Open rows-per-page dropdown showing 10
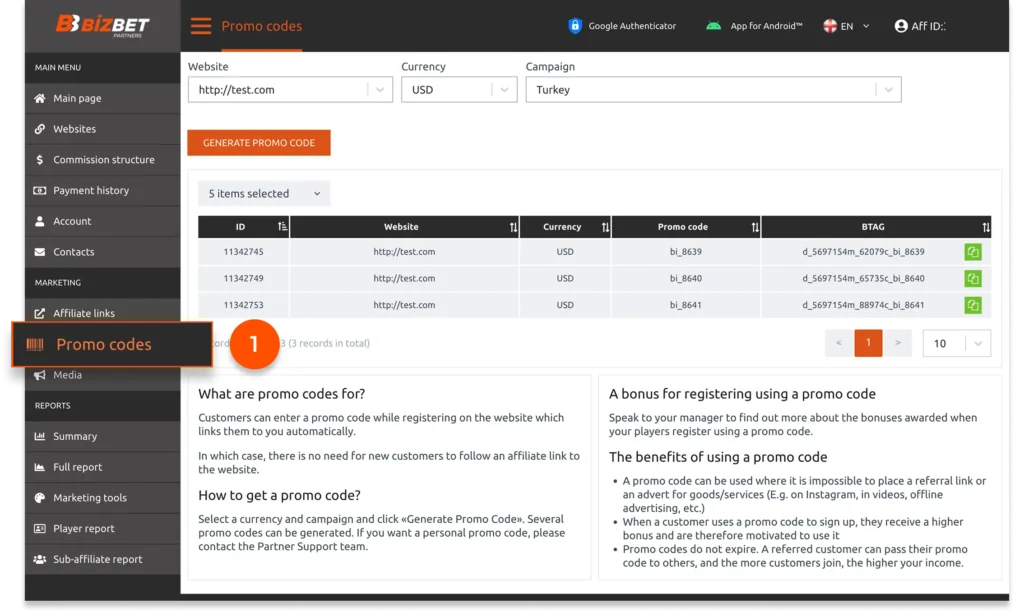1024x612 pixels. [x=956, y=344]
